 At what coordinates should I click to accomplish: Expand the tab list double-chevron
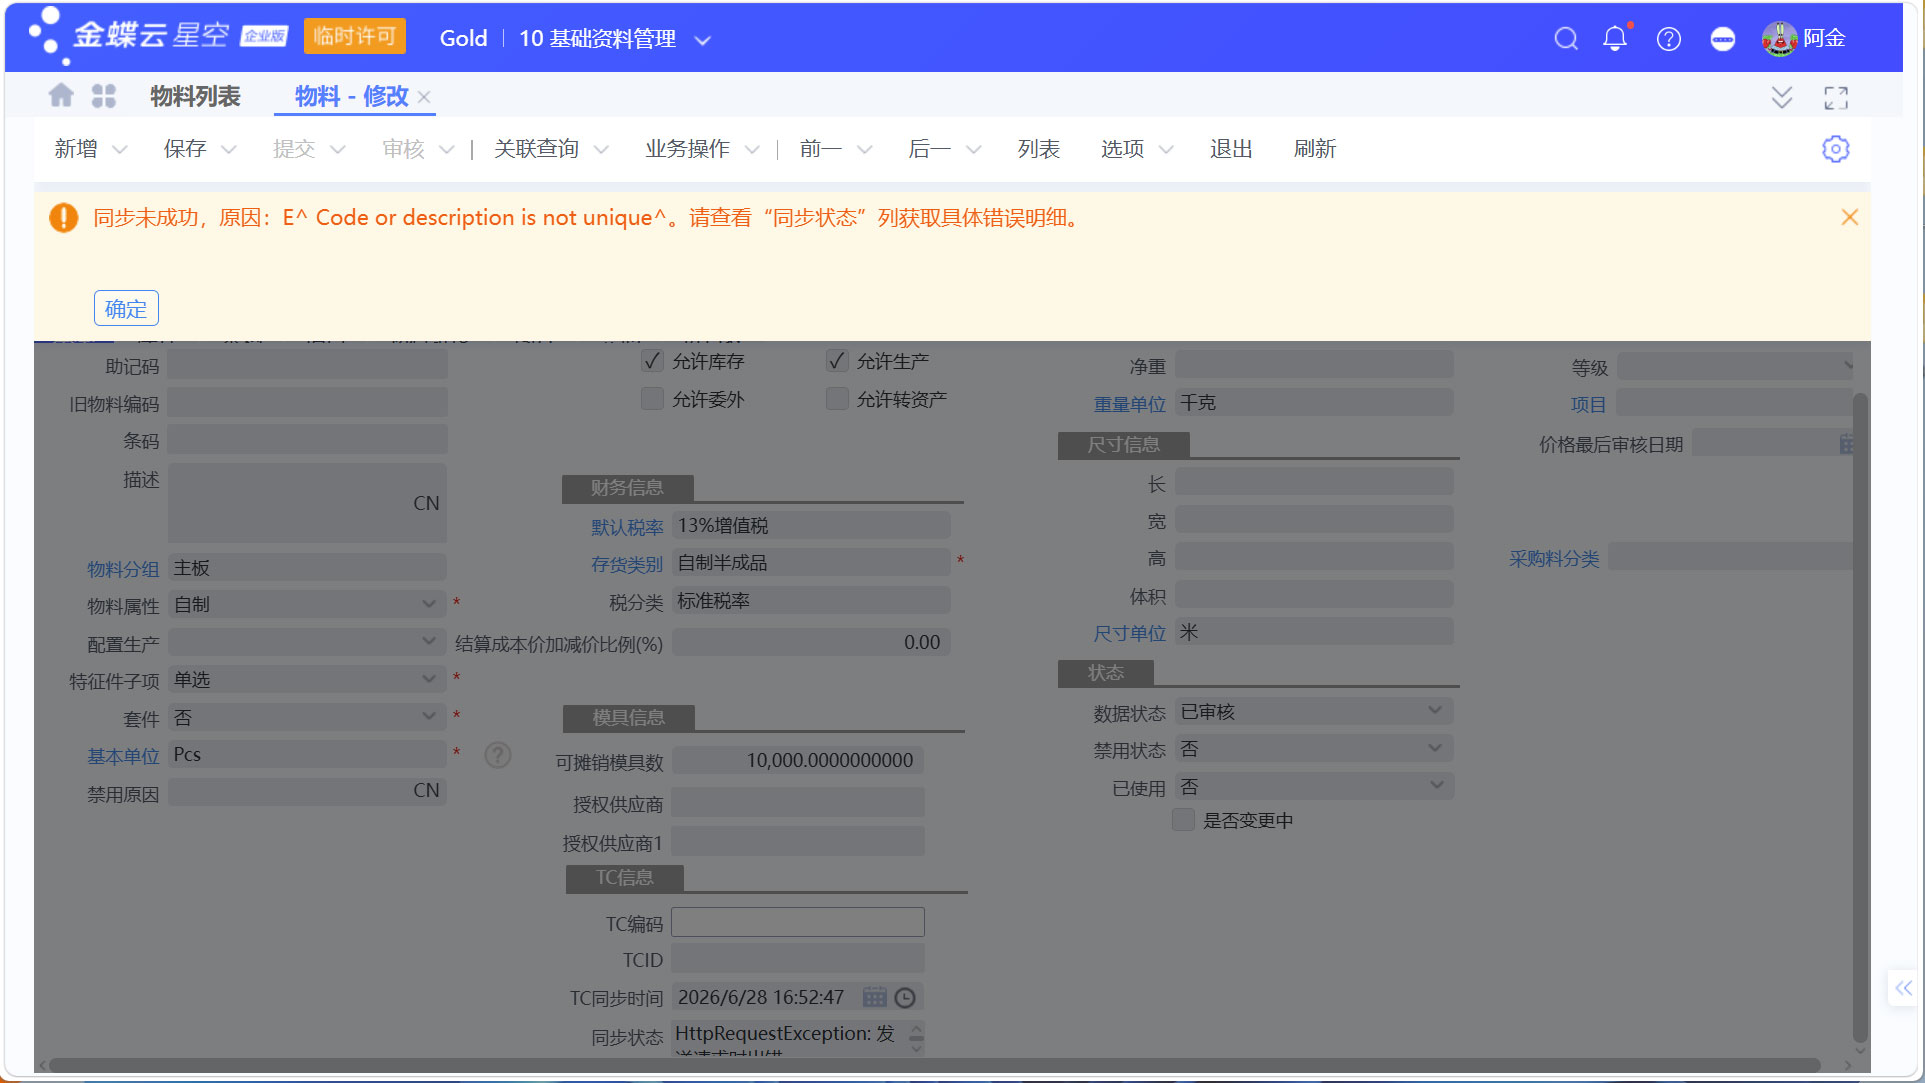[1782, 97]
